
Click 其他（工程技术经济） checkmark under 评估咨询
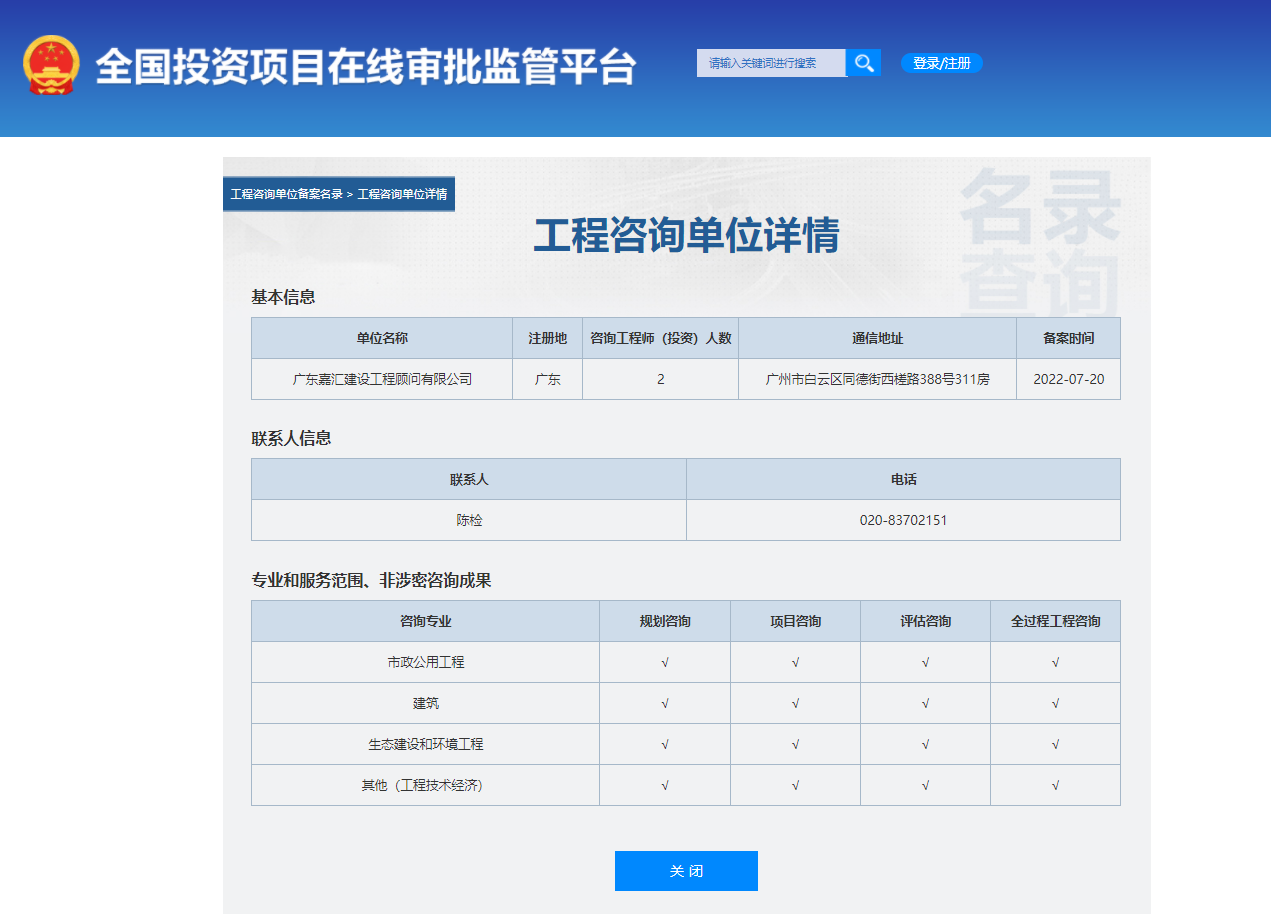[x=926, y=785]
